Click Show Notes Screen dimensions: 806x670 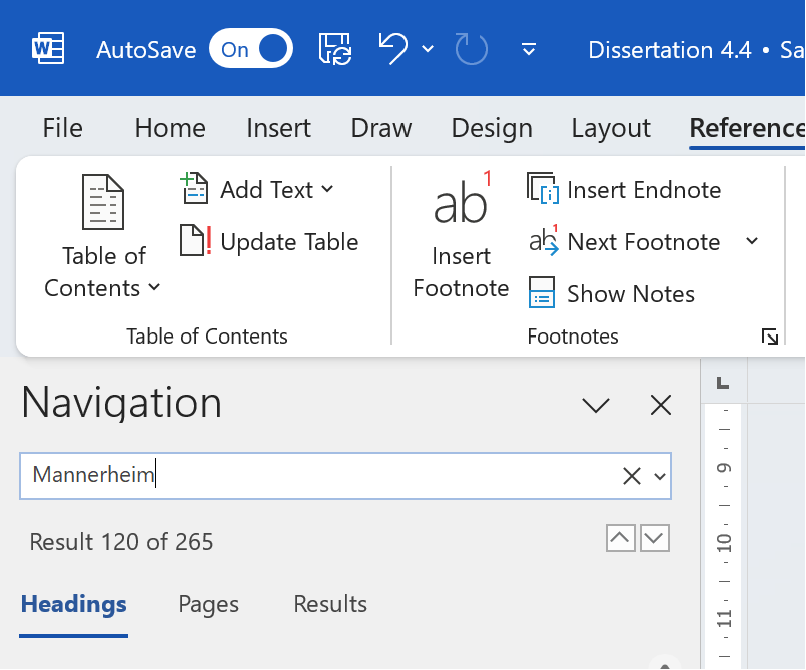click(612, 294)
